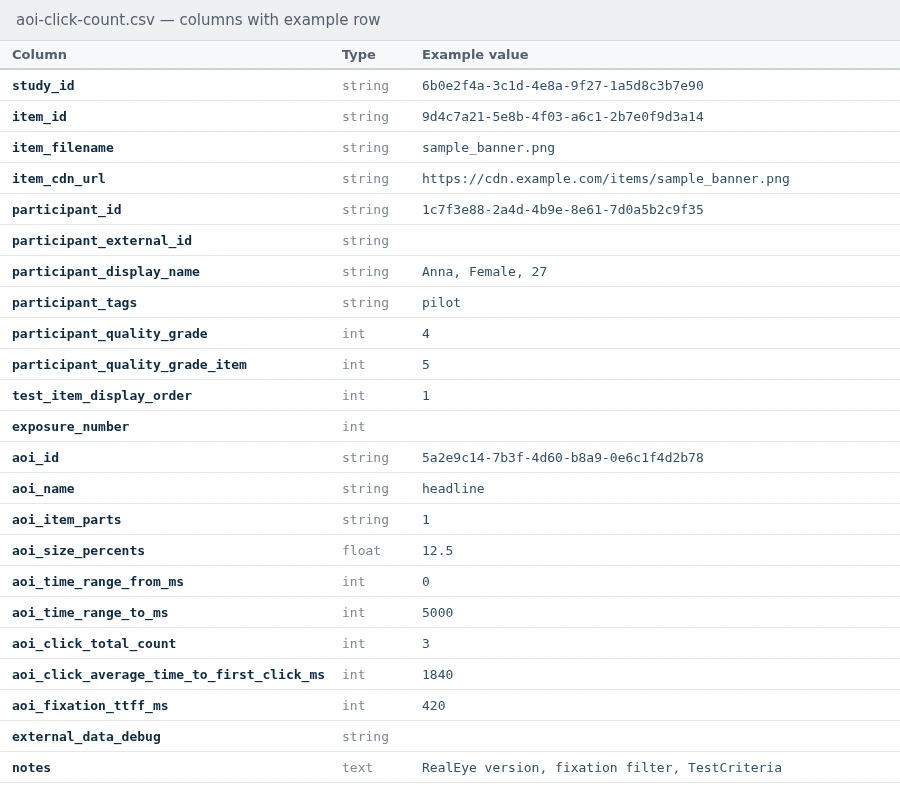Image resolution: width=900 pixels, height=800 pixels.
Task: Click the example value '1840'
Action: pos(437,674)
